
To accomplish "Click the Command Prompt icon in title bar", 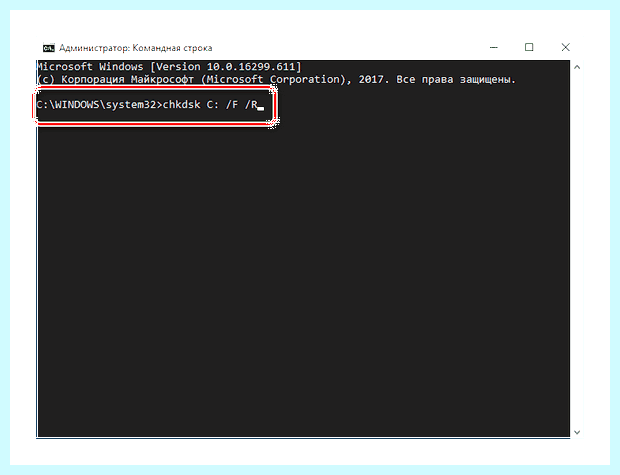I will (x=49, y=48).
